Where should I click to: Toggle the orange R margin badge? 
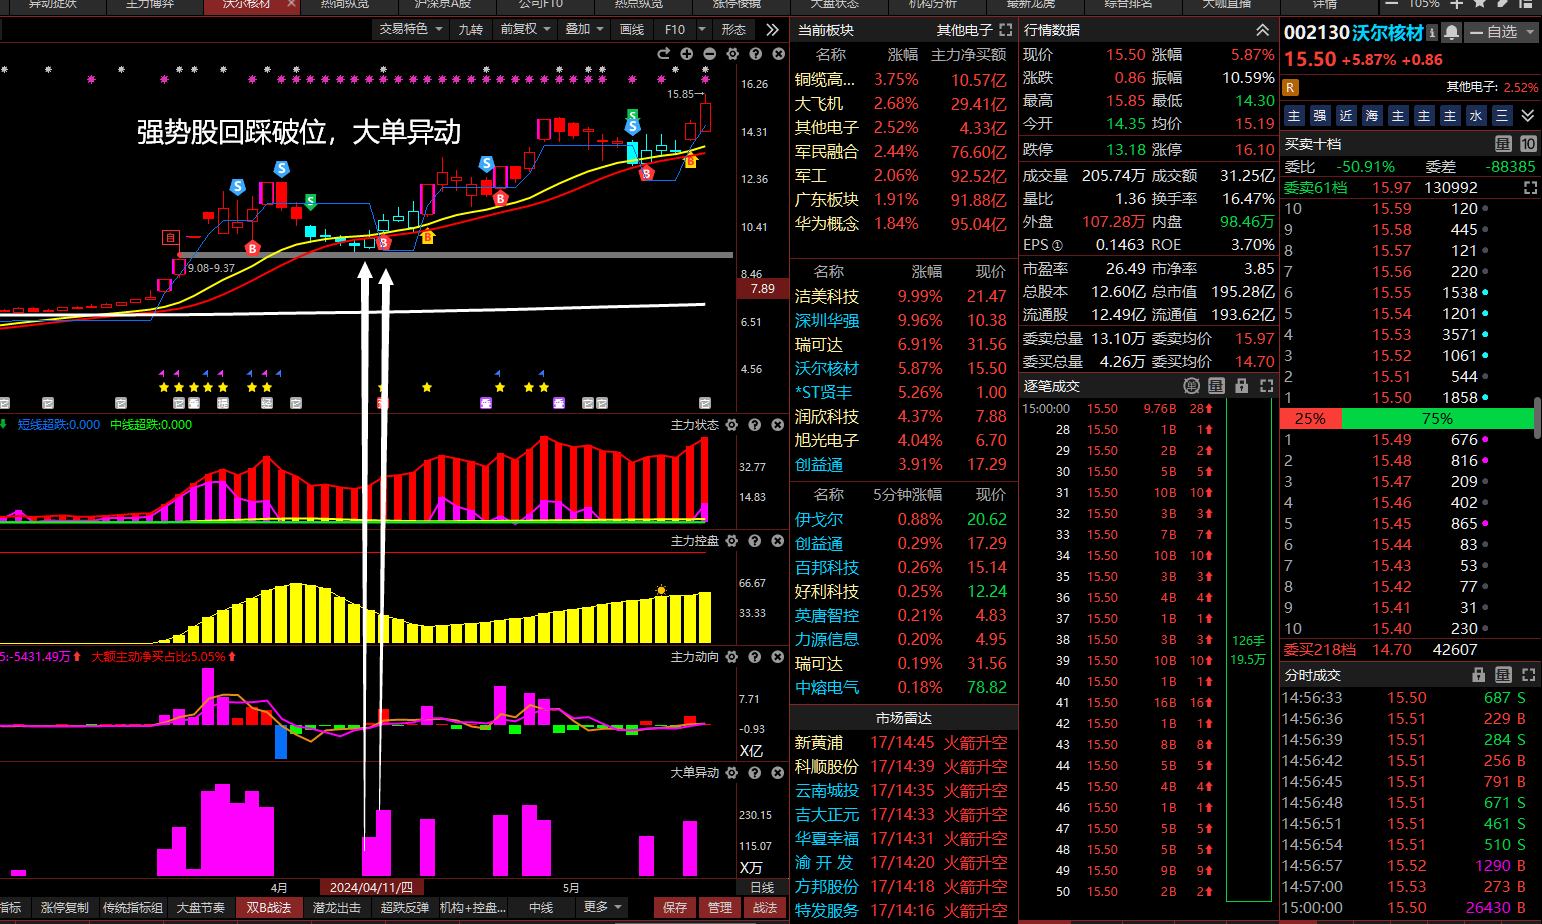click(1291, 88)
